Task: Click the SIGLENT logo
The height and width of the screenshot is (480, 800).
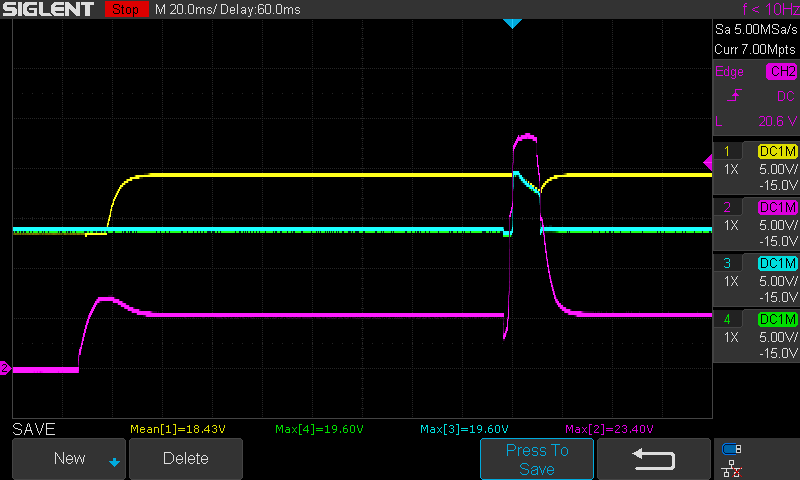Action: 48,9
